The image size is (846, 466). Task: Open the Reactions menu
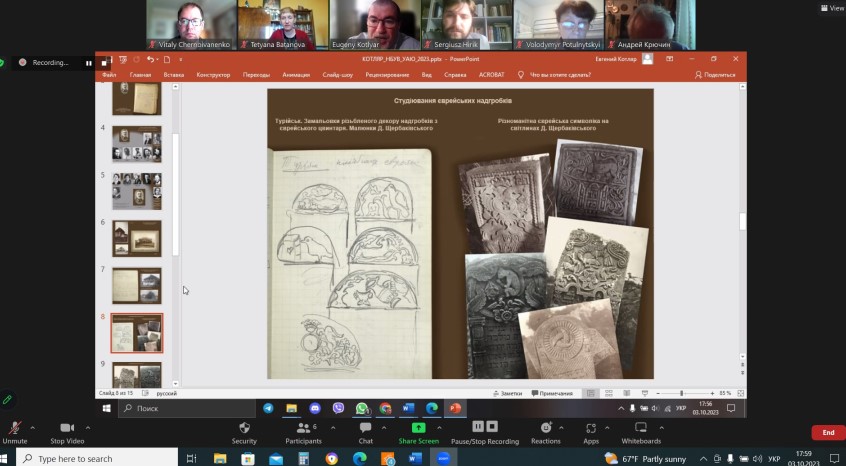[x=545, y=428]
